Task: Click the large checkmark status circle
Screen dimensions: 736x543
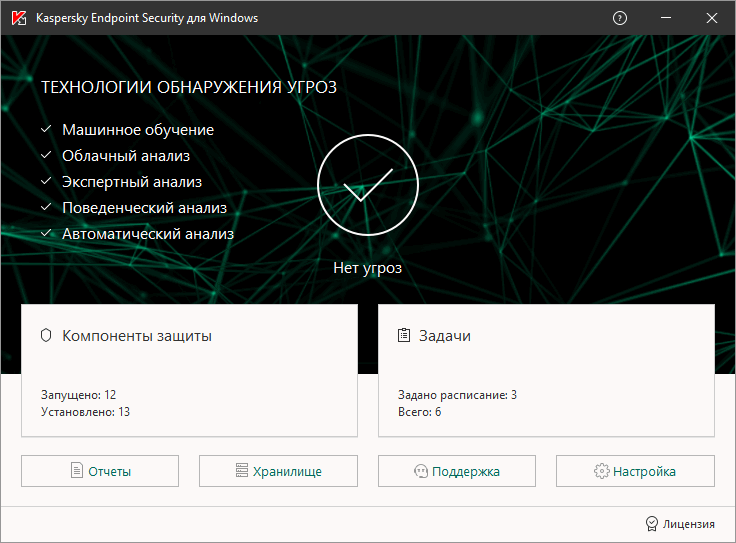Action: (368, 185)
